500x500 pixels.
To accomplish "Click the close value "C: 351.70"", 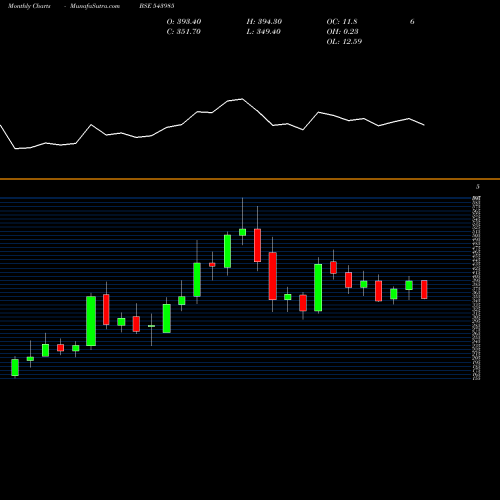I will [183, 32].
